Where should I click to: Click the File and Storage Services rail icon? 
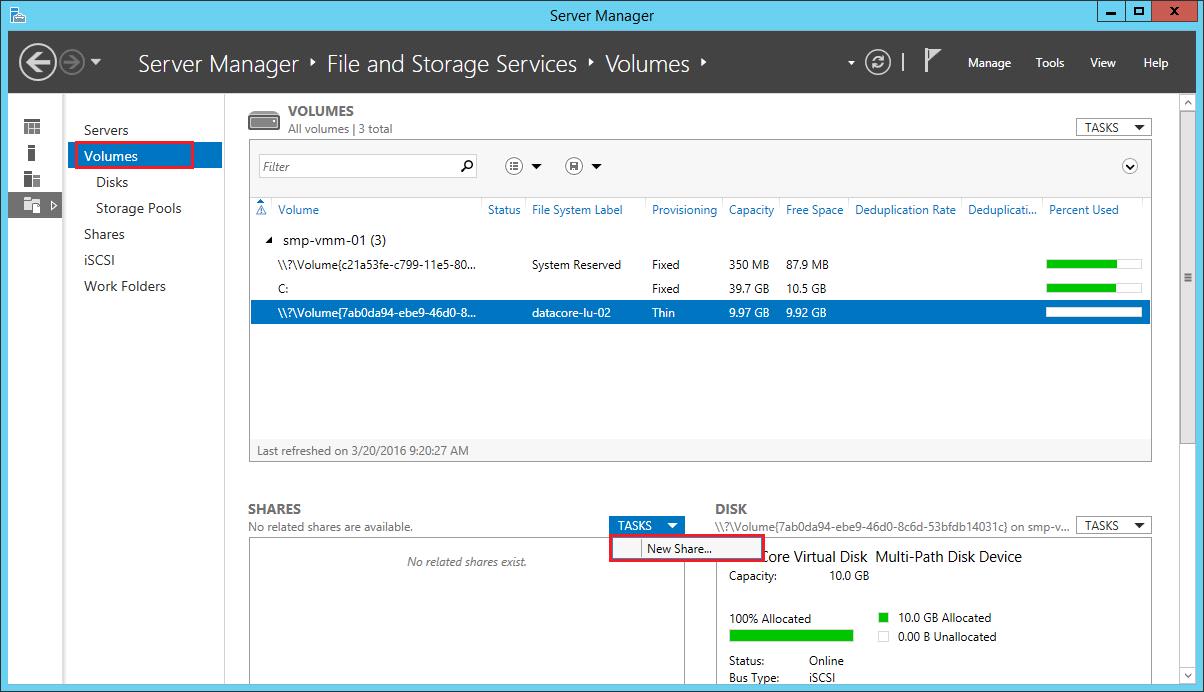[32, 205]
